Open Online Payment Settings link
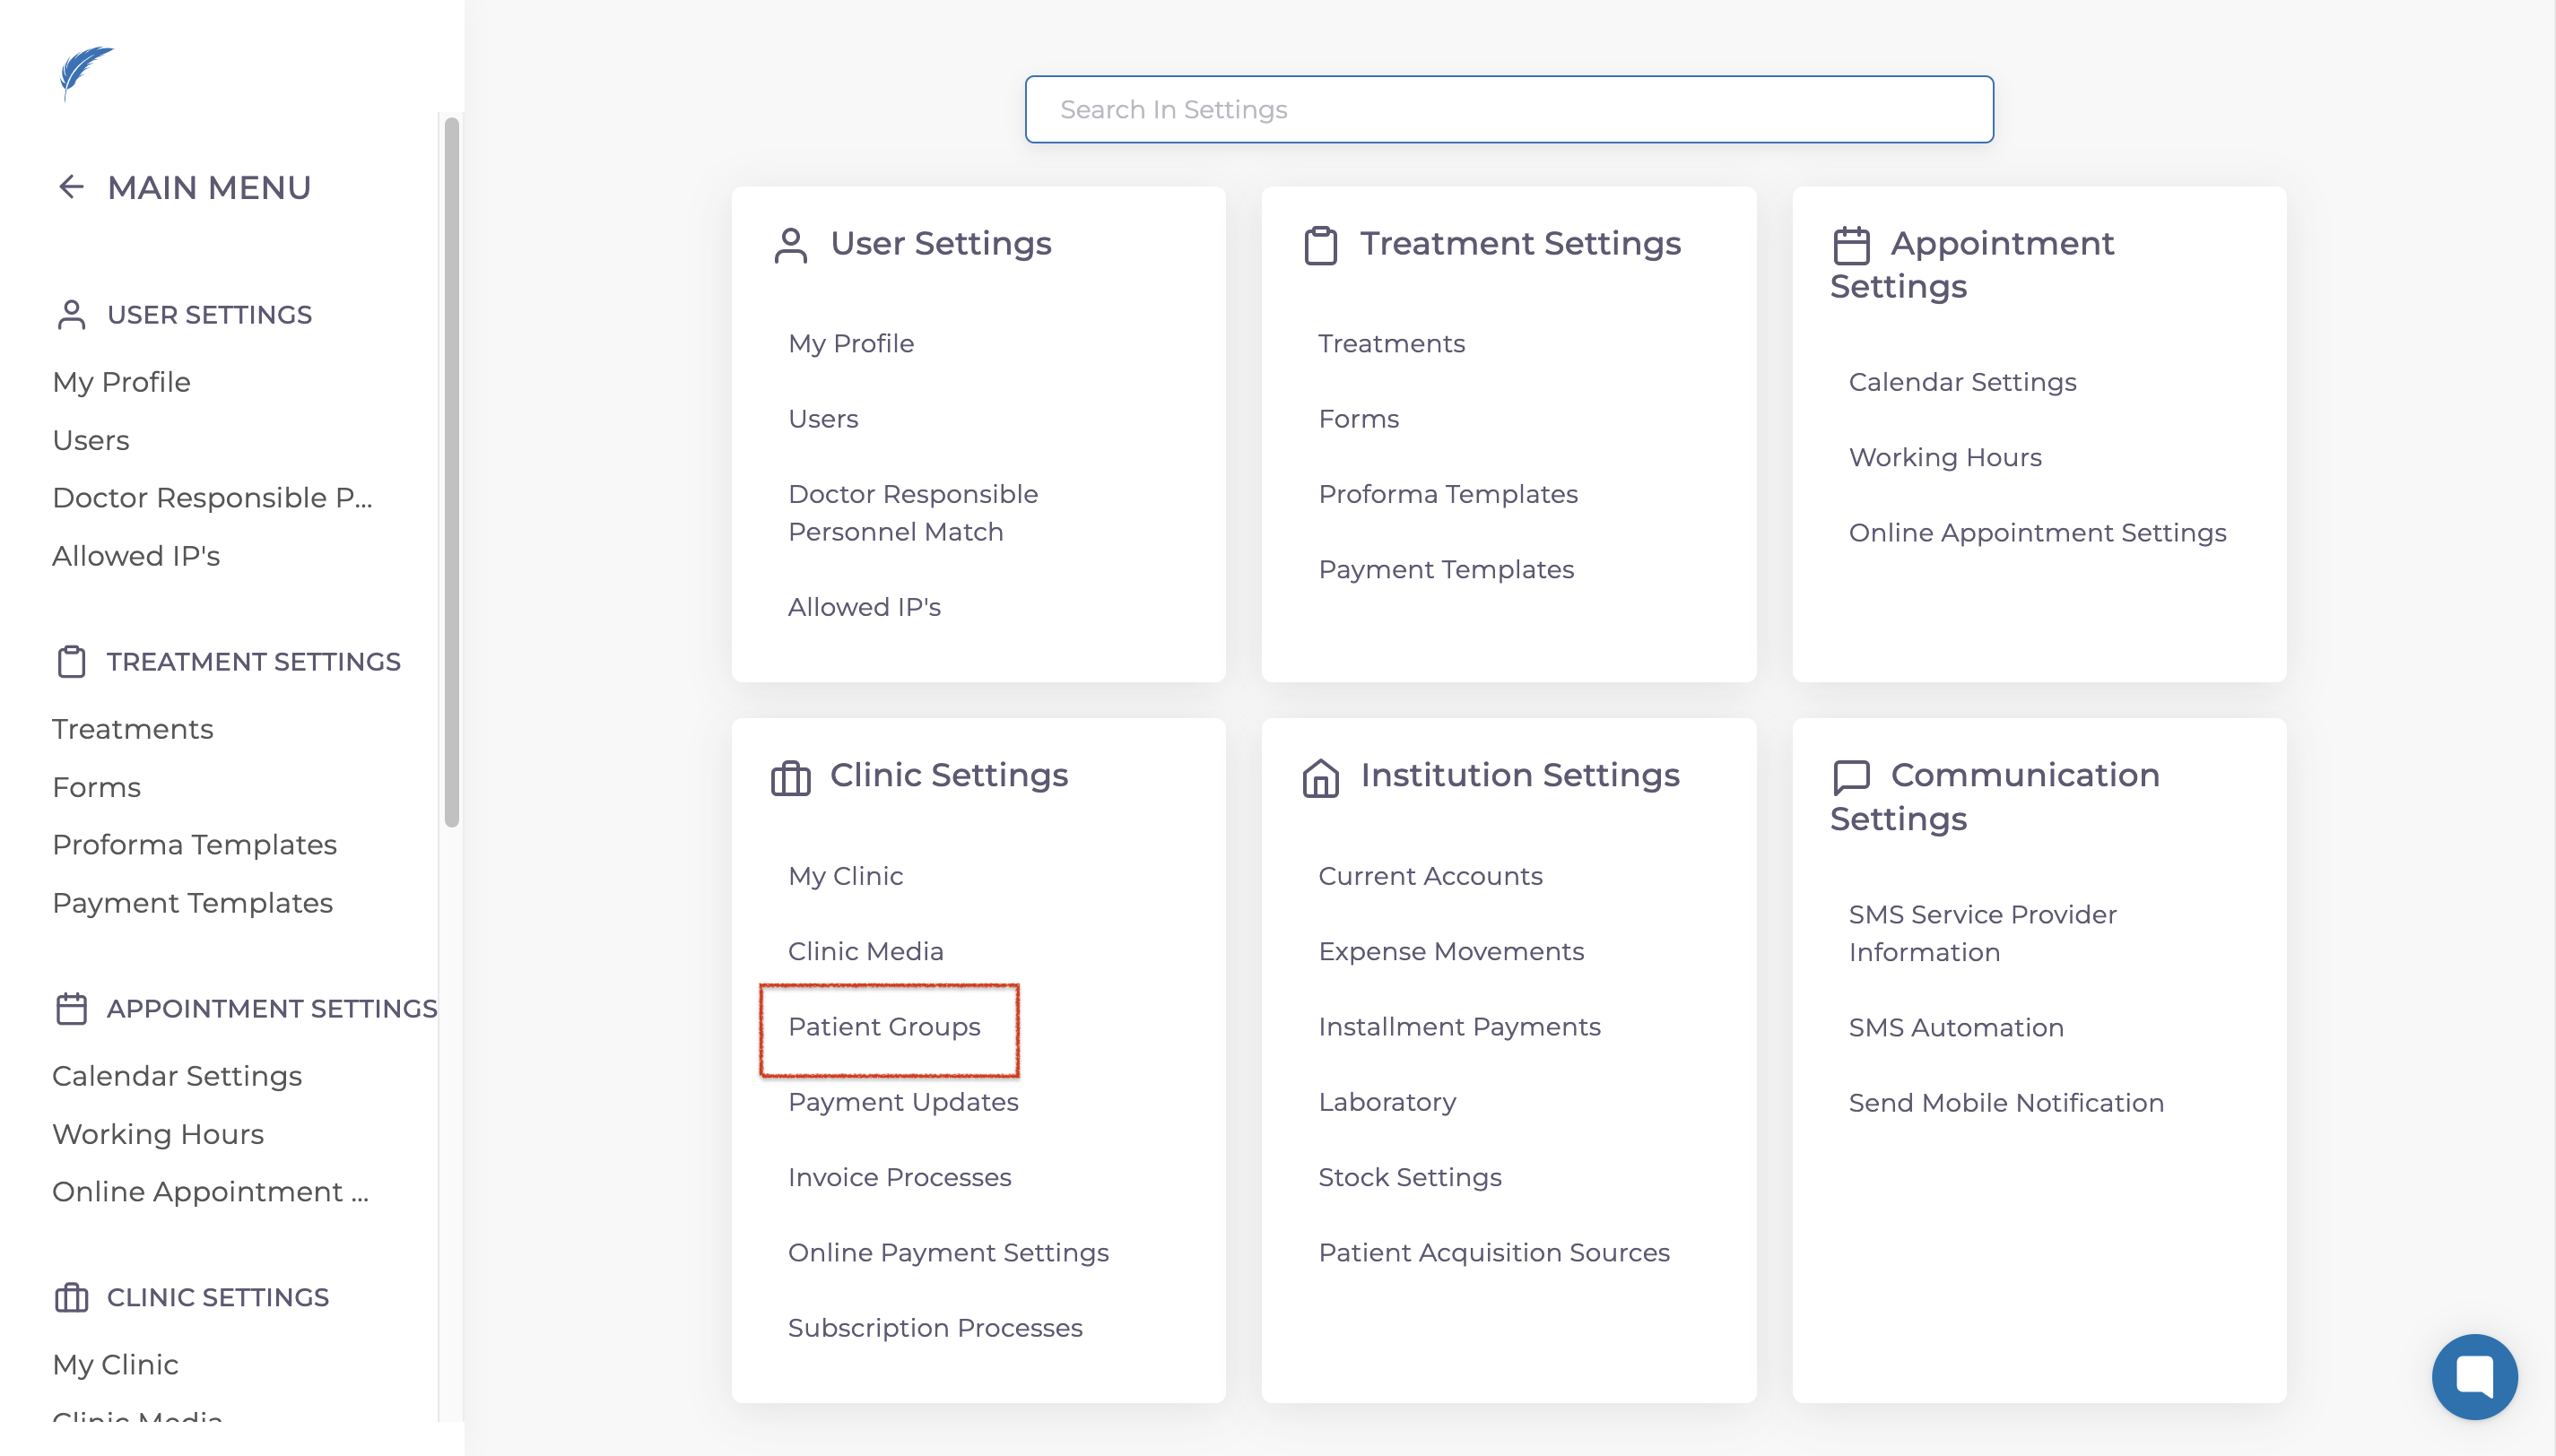 coord(948,1253)
